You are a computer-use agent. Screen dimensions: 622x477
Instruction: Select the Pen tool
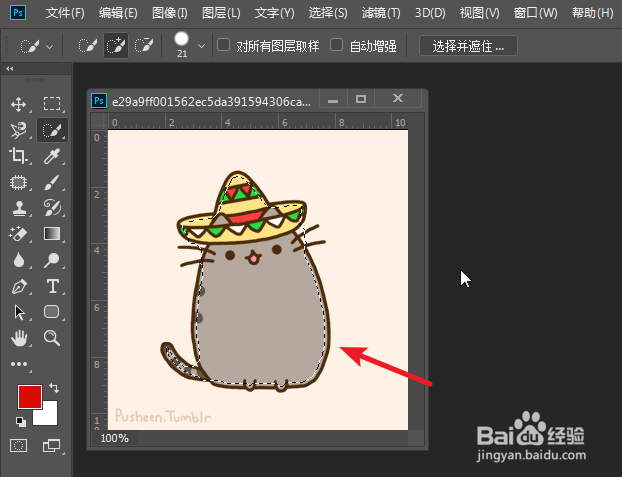coord(19,286)
